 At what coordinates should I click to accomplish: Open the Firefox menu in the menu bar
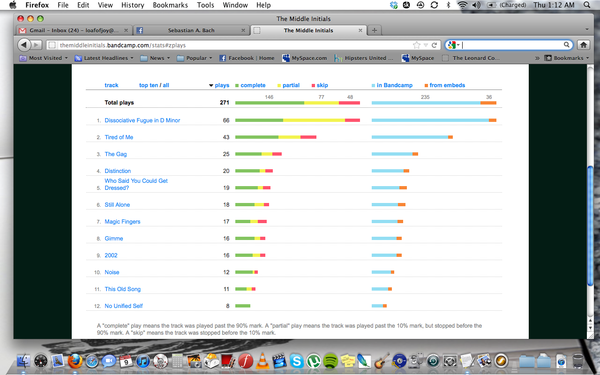click(37, 5)
